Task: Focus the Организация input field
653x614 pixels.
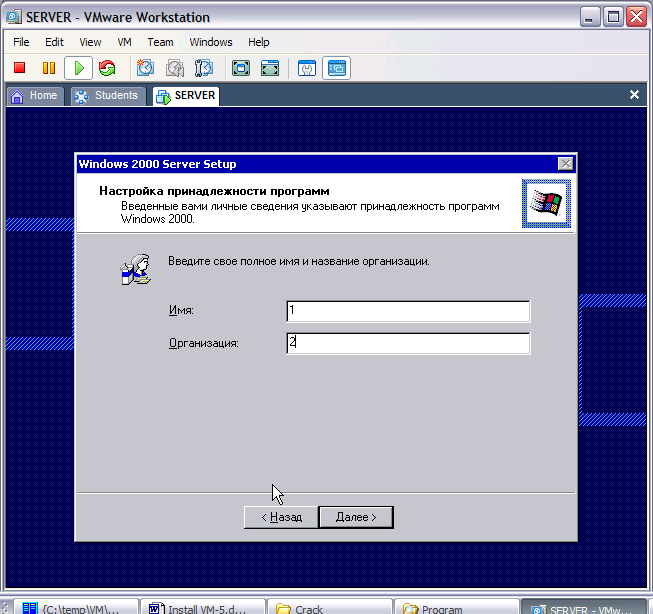Action: (x=408, y=343)
